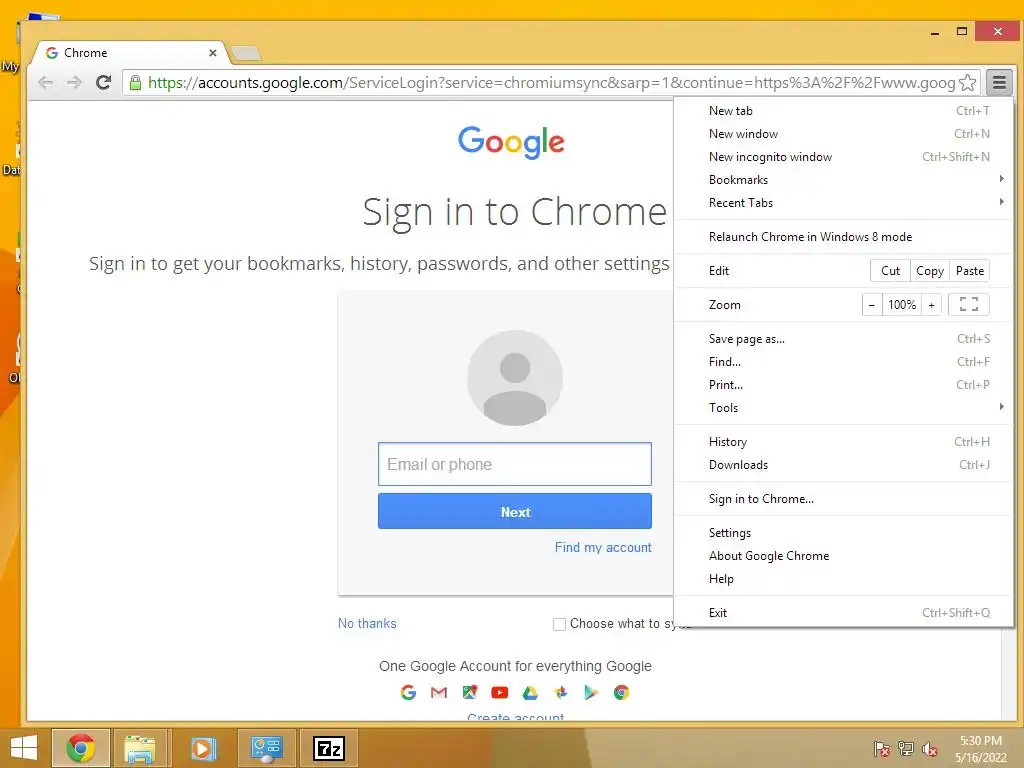The height and width of the screenshot is (768, 1024).
Task: Click the Create account link
Action: (515, 717)
